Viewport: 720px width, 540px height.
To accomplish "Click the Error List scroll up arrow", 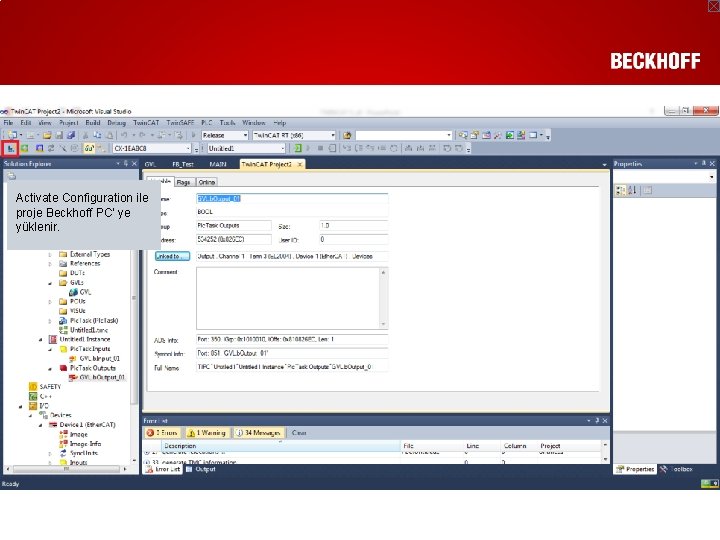I will [x=605, y=445].
